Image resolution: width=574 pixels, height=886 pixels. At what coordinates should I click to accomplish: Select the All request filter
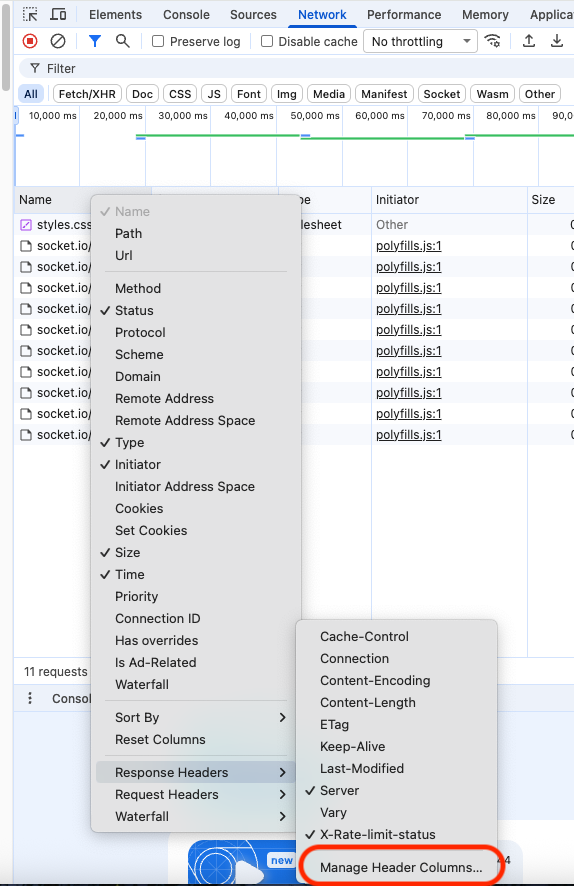[x=31, y=94]
